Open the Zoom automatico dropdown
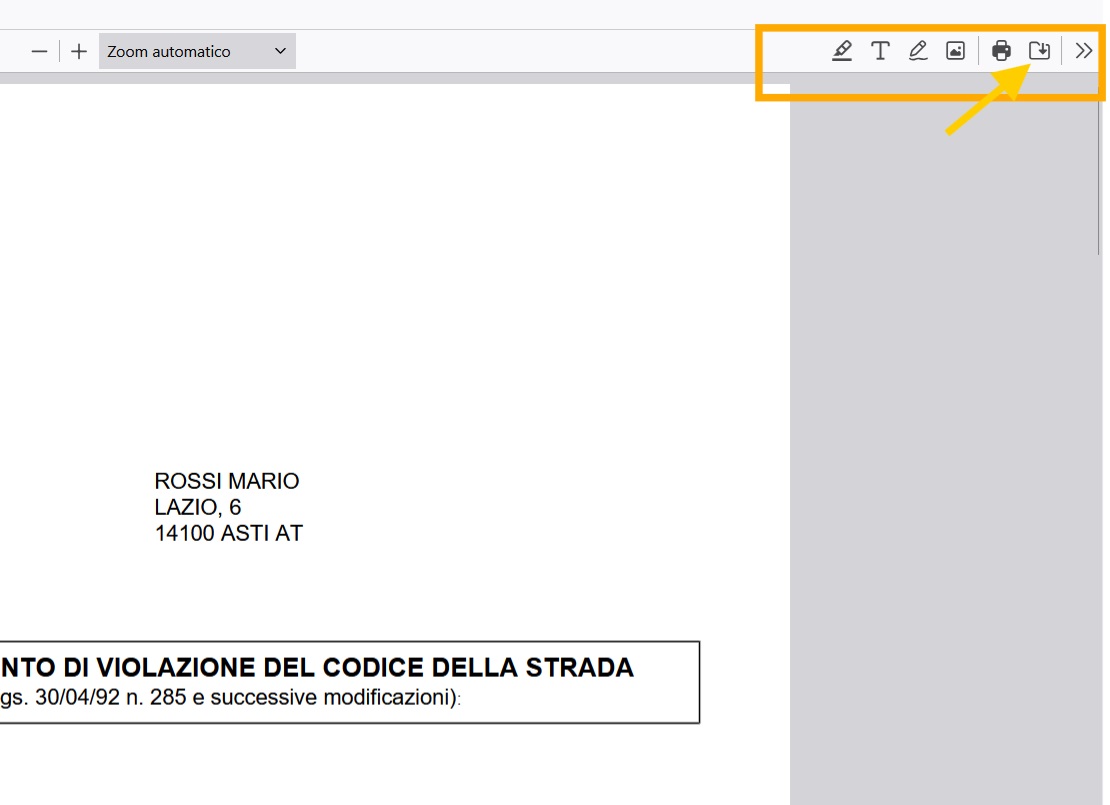Image resolution: width=1110 pixels, height=805 pixels. click(x=197, y=51)
